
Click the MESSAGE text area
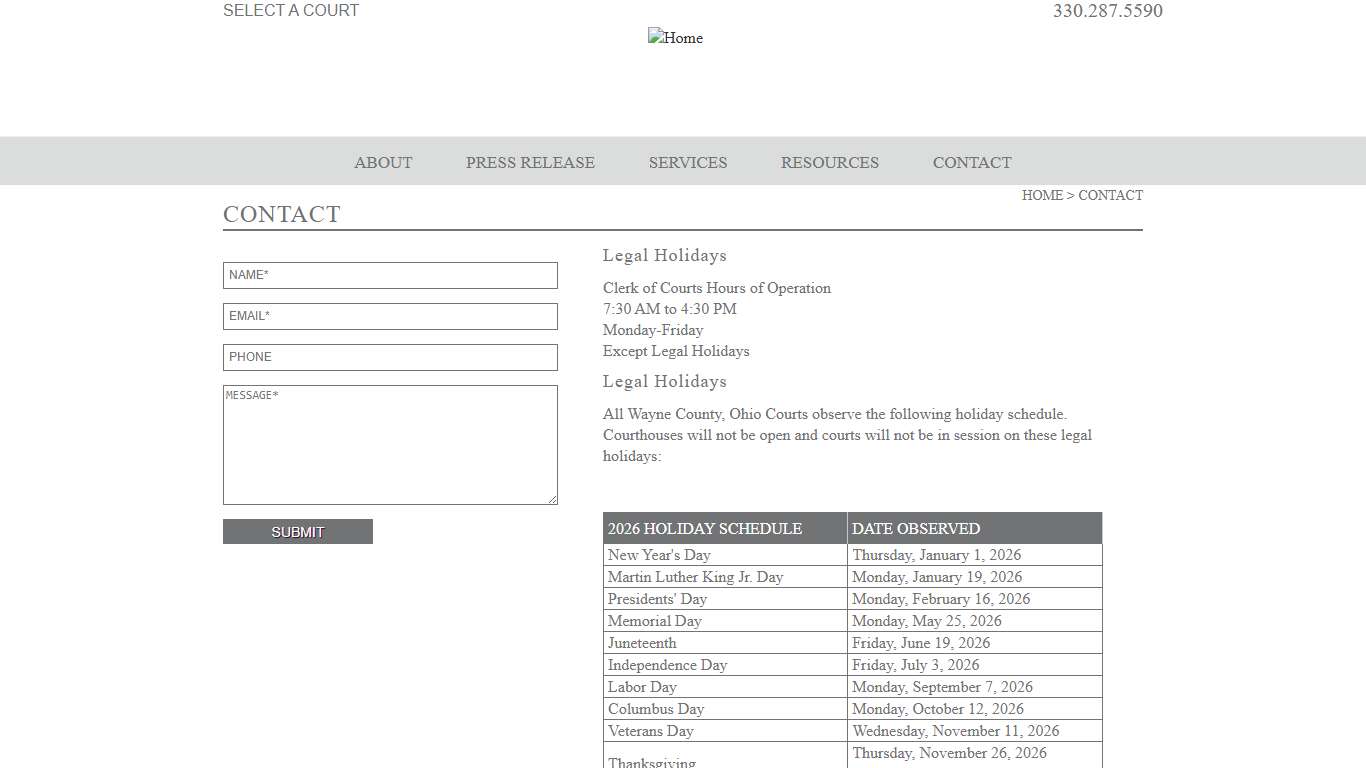click(390, 445)
